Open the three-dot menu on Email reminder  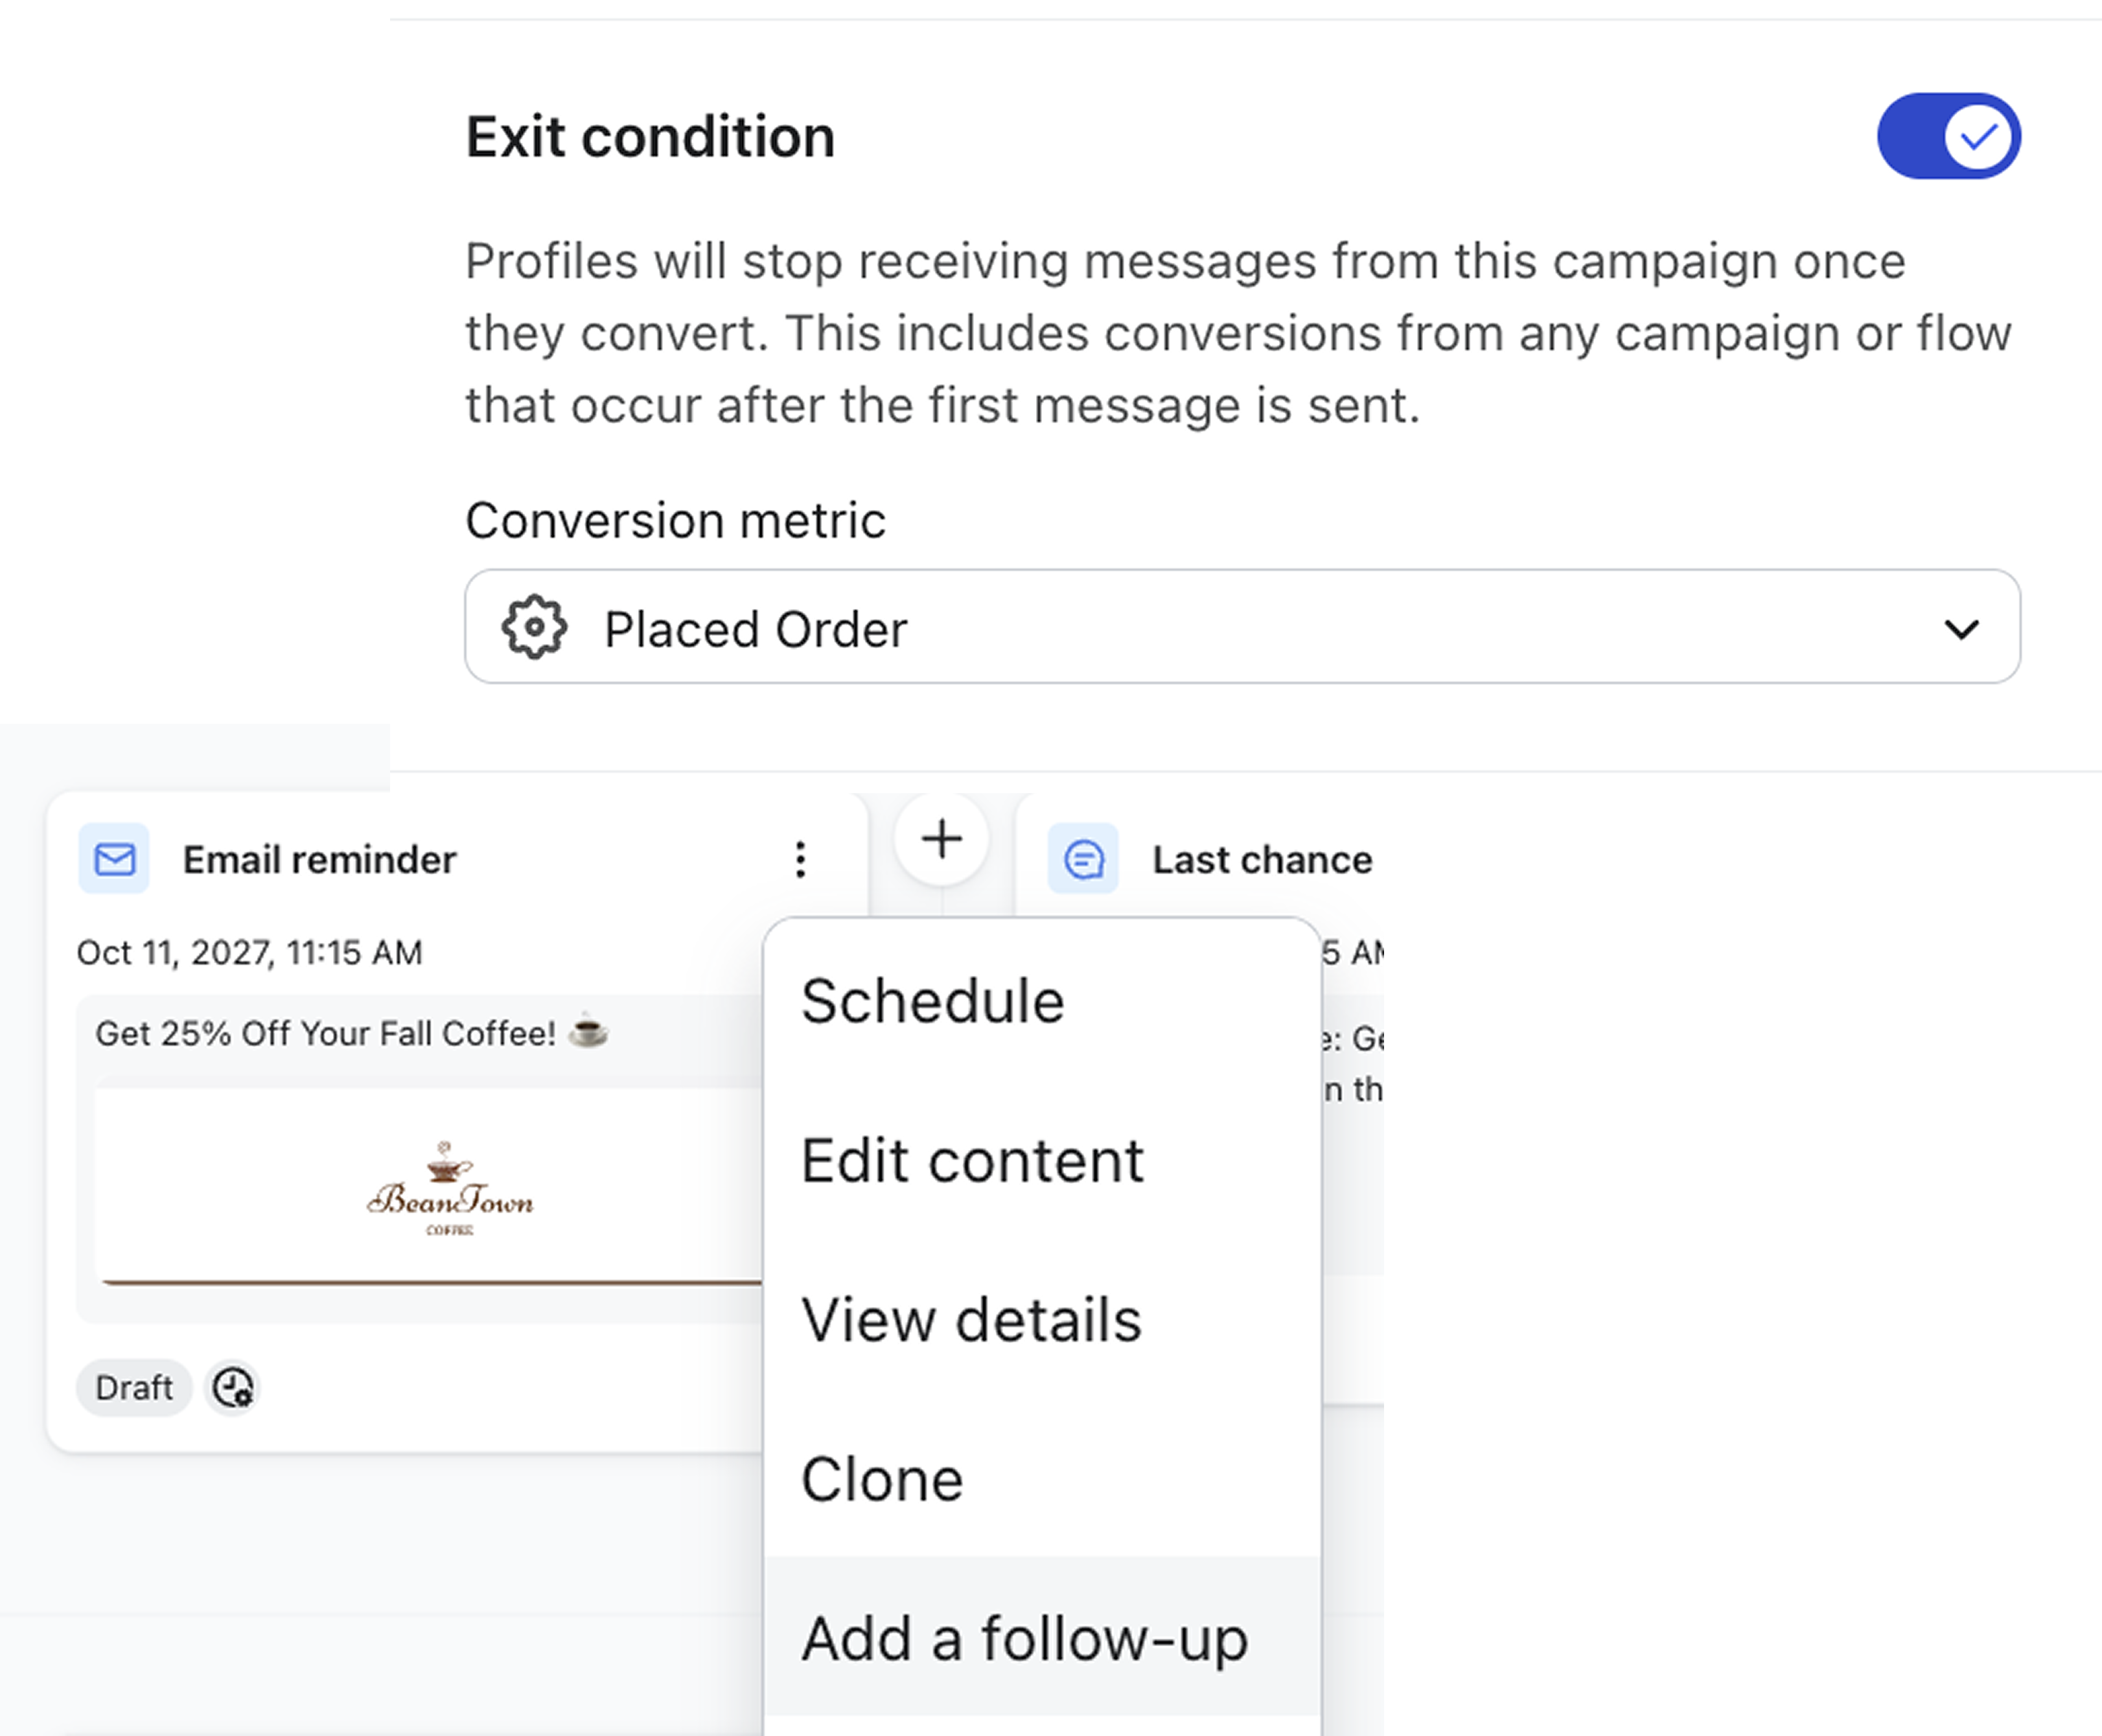[800, 859]
